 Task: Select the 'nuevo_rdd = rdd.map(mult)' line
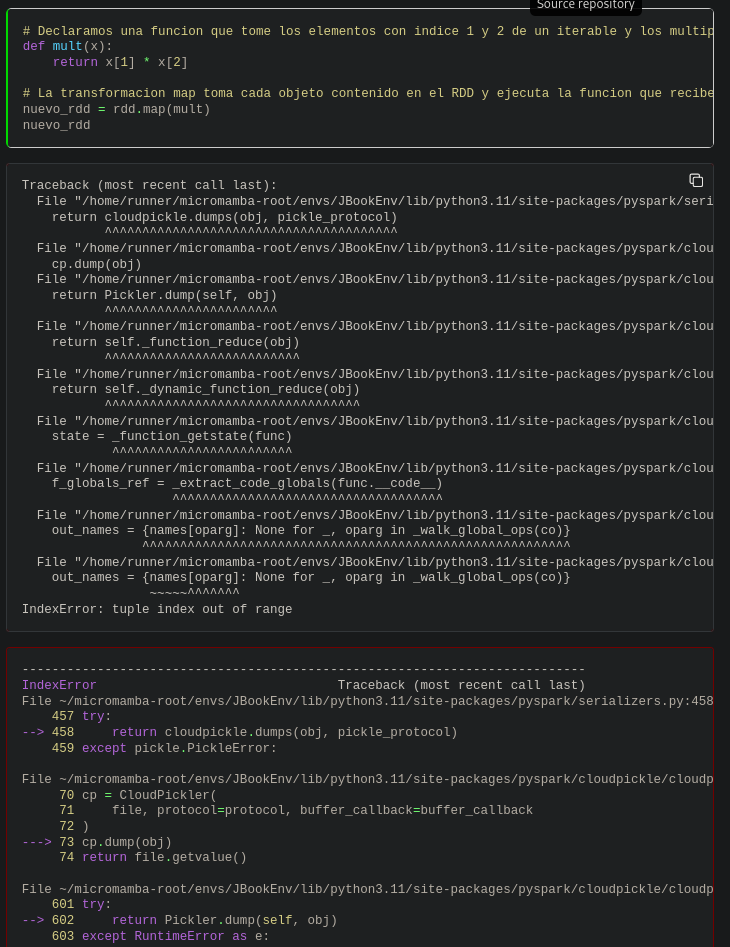117,109
